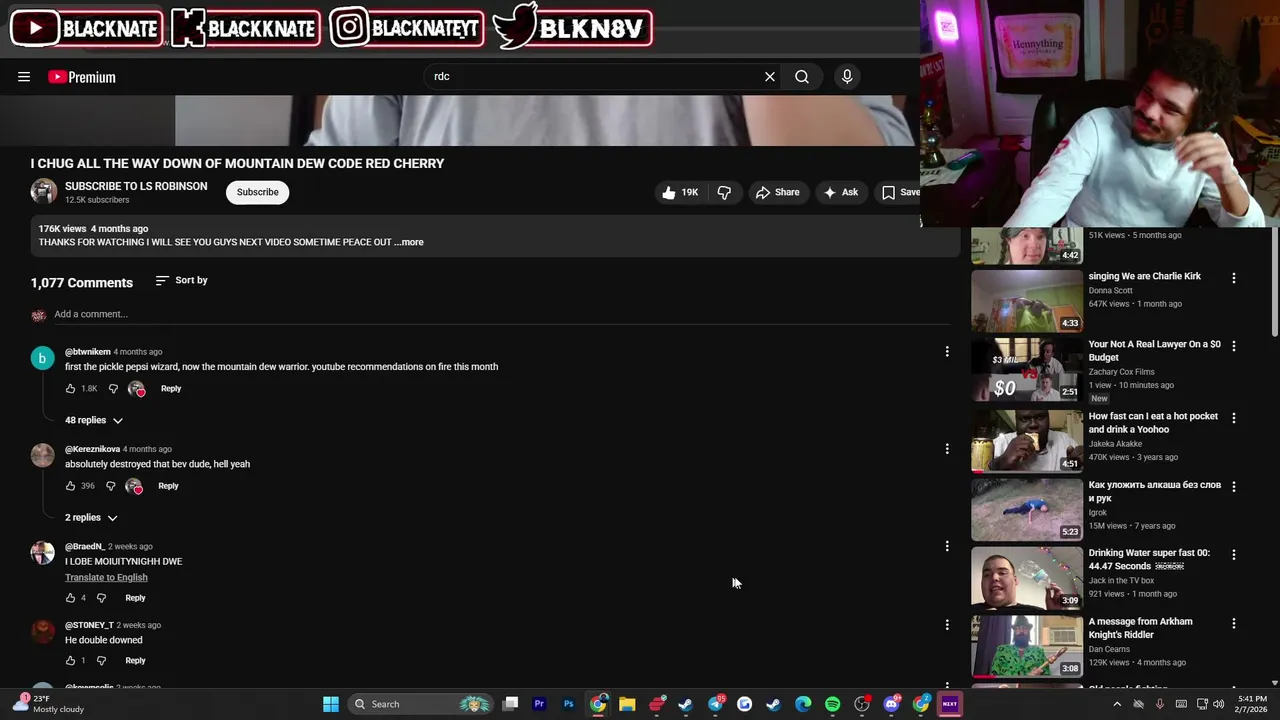Dislike @Kereznikova's comment
Screen dimensions: 1280x720
(111, 486)
